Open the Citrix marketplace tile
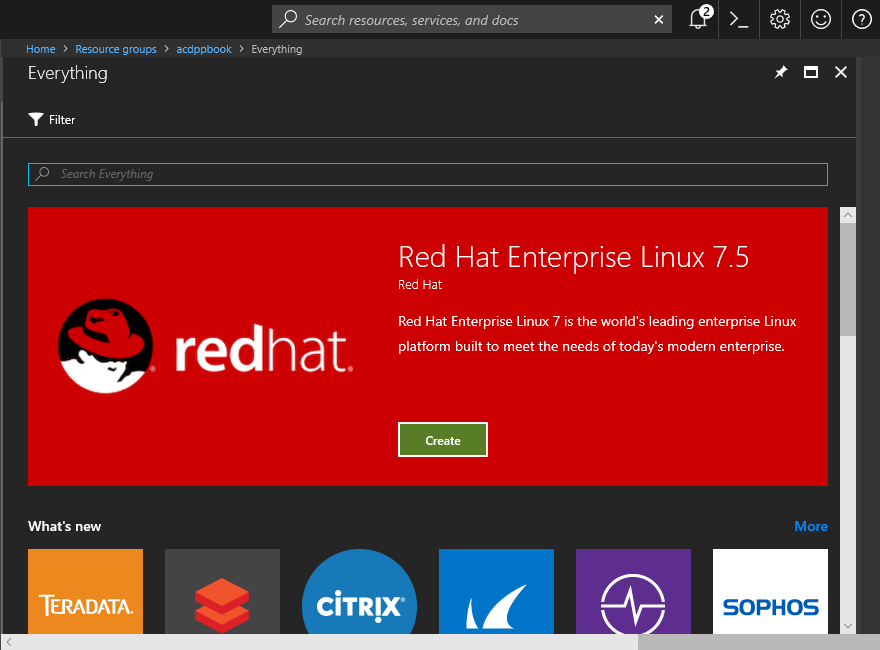Image resolution: width=880 pixels, height=650 pixels. tap(359, 592)
